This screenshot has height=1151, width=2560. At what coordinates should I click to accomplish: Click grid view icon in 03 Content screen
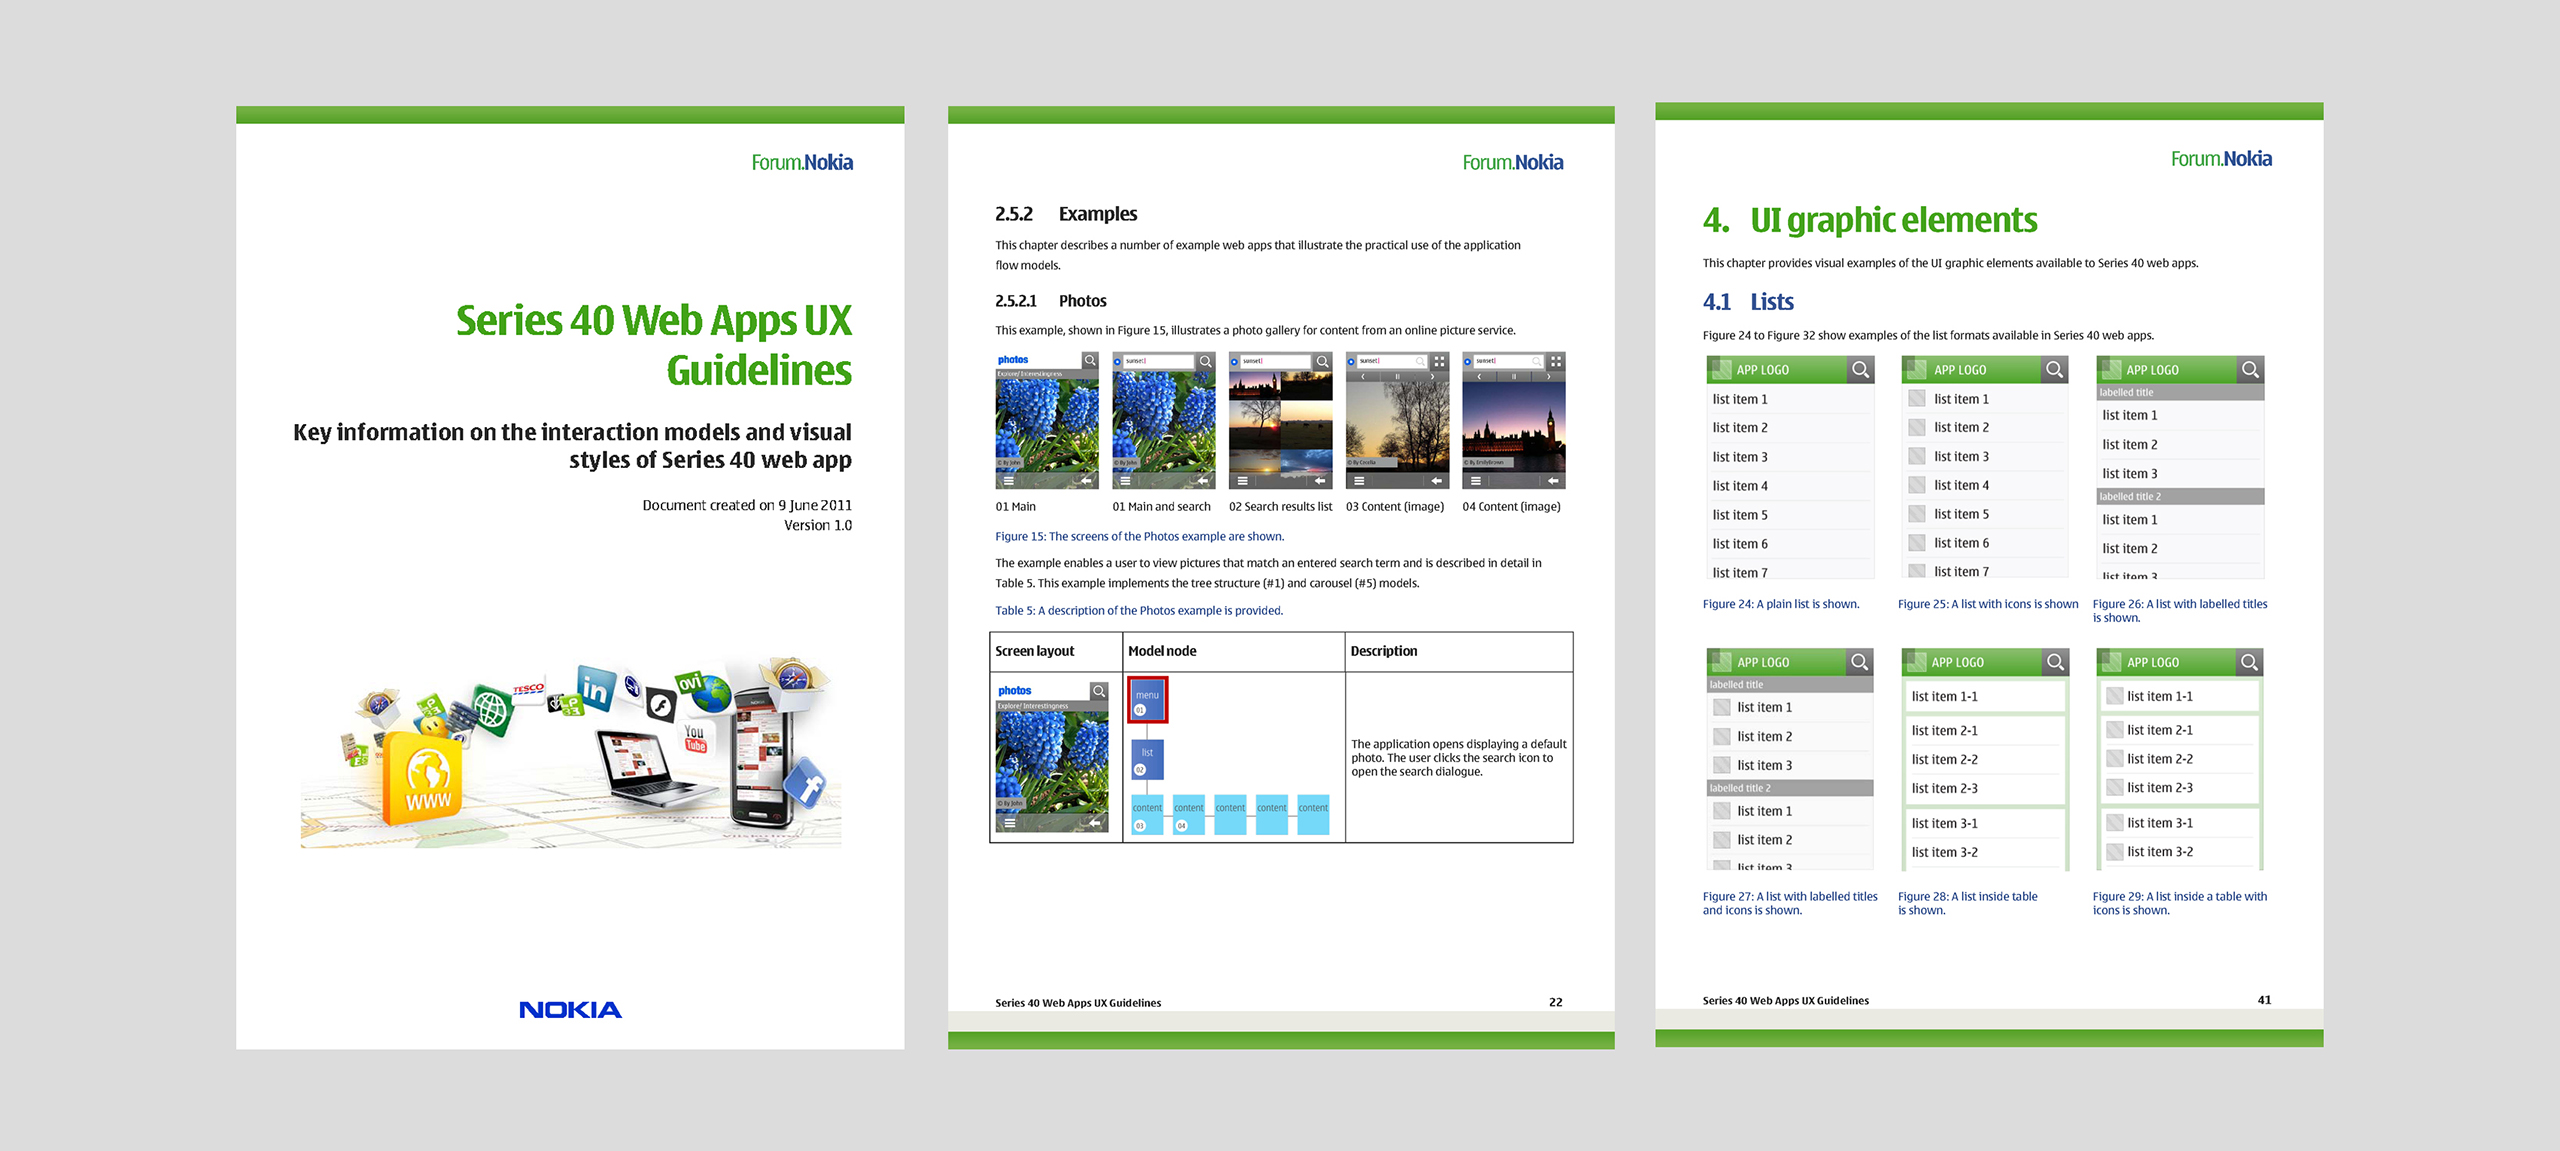(x=1439, y=361)
